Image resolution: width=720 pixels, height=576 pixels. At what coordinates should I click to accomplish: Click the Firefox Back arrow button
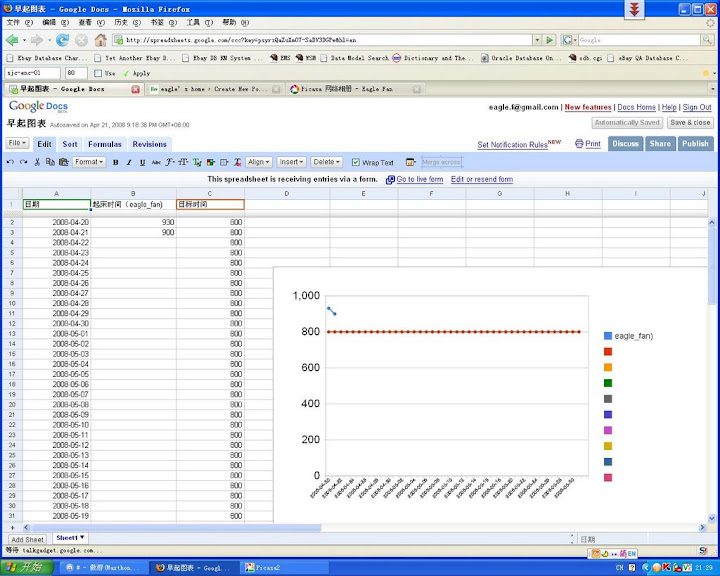12,40
